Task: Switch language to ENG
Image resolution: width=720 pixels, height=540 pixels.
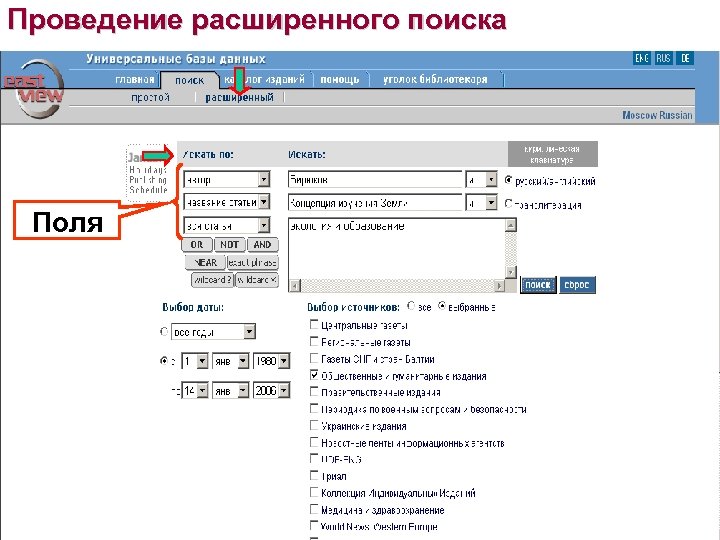Action: (641, 58)
